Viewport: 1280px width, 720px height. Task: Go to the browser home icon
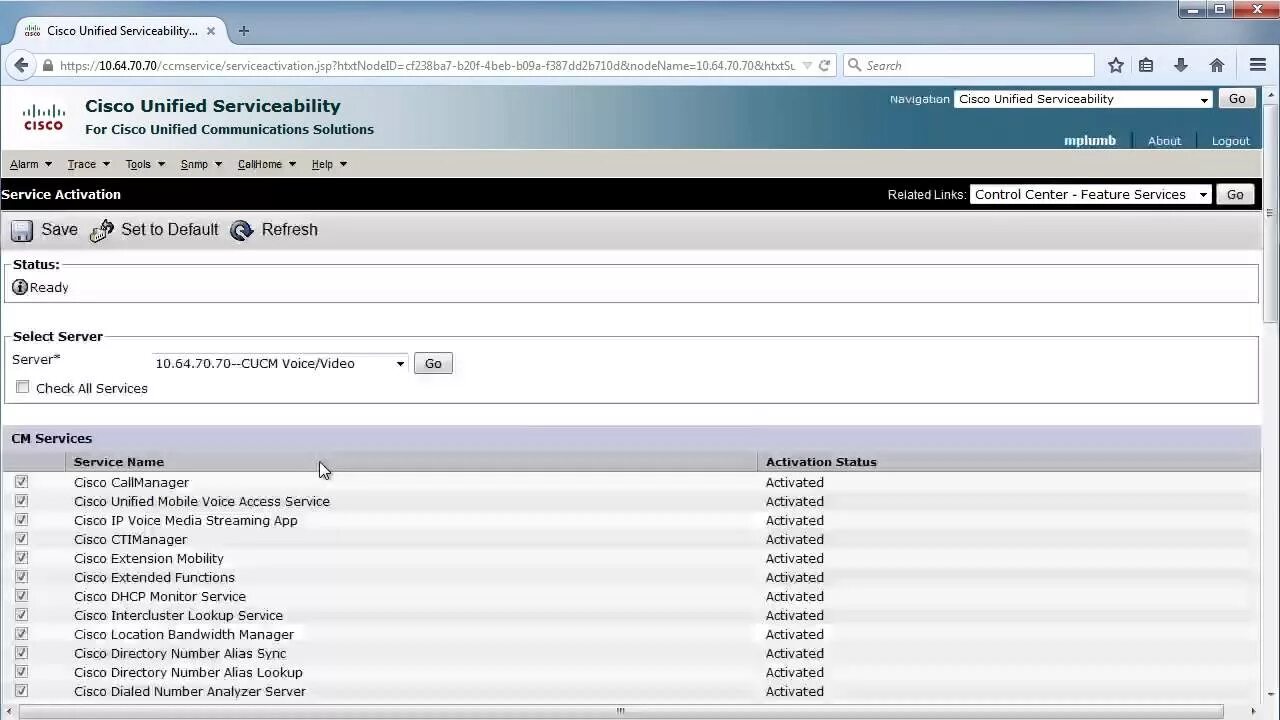pos(1217,65)
